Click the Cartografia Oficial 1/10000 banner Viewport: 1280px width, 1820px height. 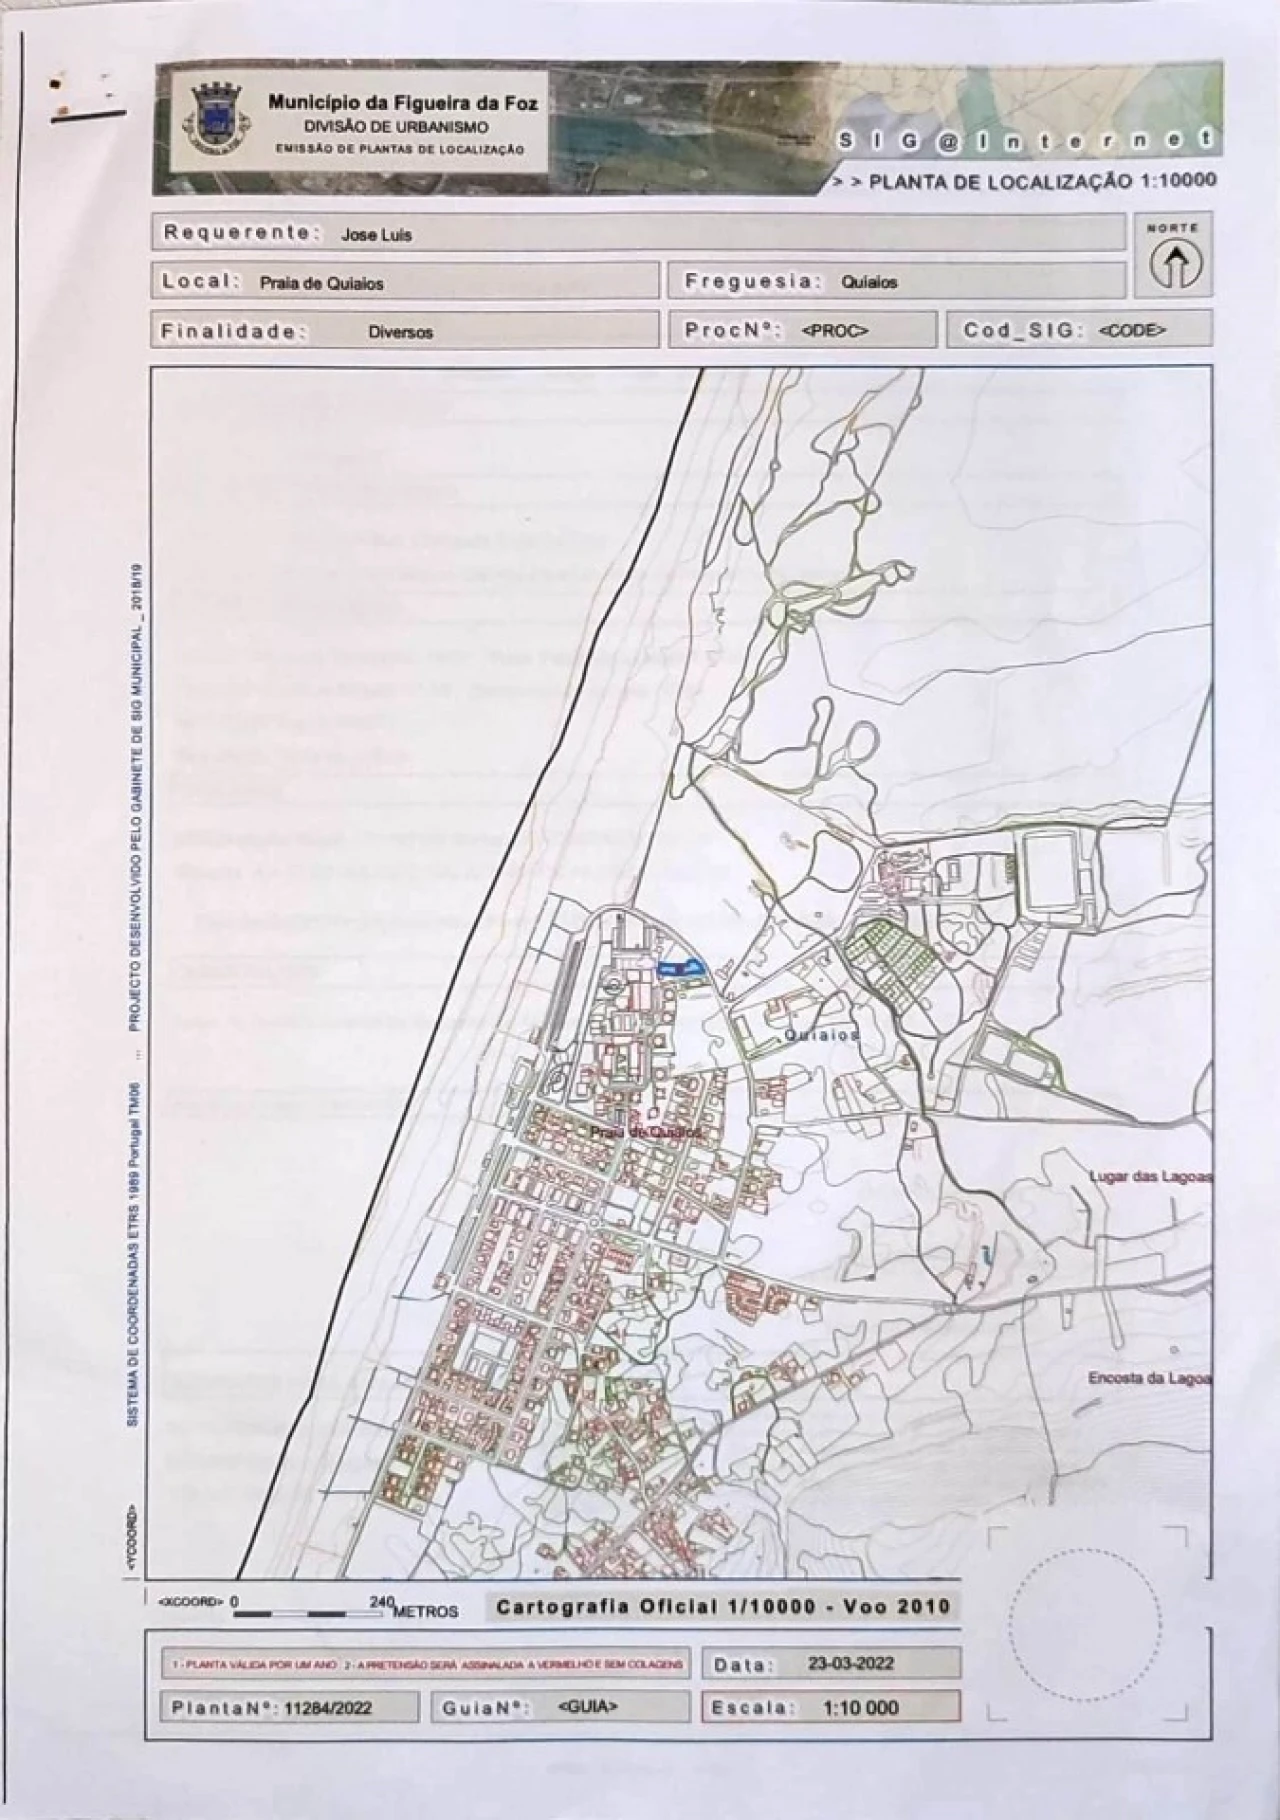722,1607
